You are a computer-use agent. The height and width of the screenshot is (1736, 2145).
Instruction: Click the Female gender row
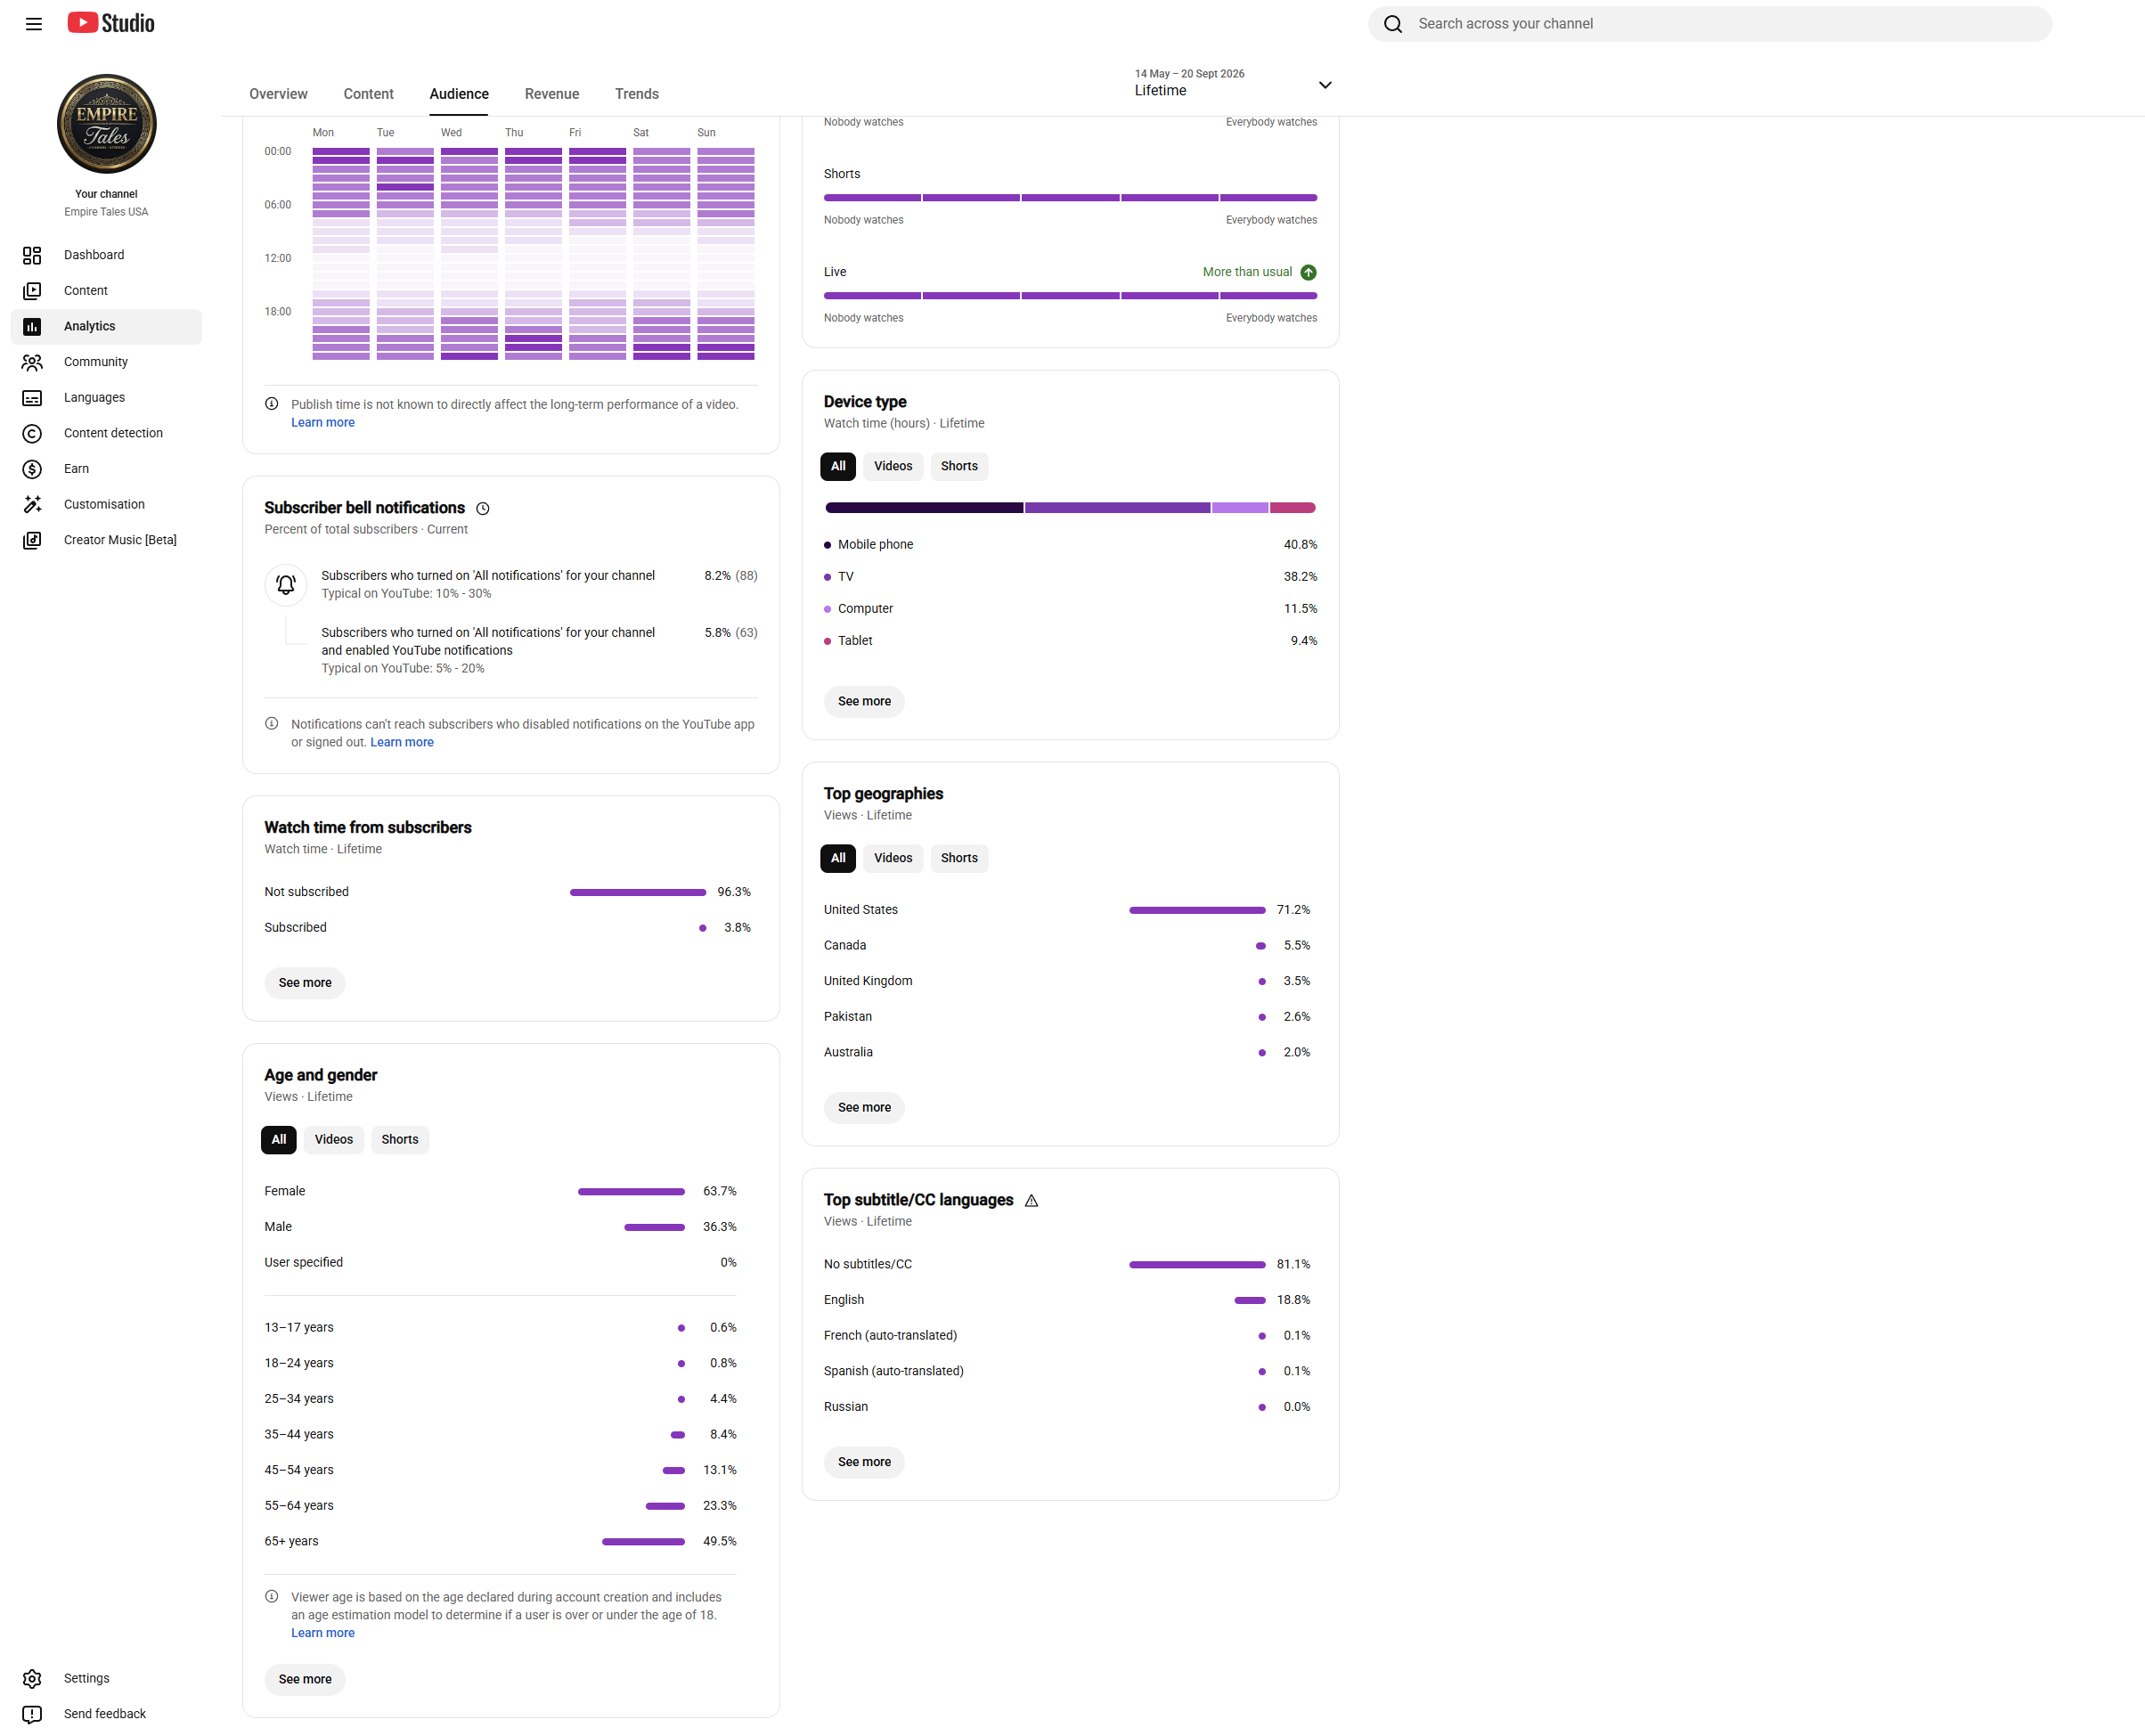[500, 1191]
